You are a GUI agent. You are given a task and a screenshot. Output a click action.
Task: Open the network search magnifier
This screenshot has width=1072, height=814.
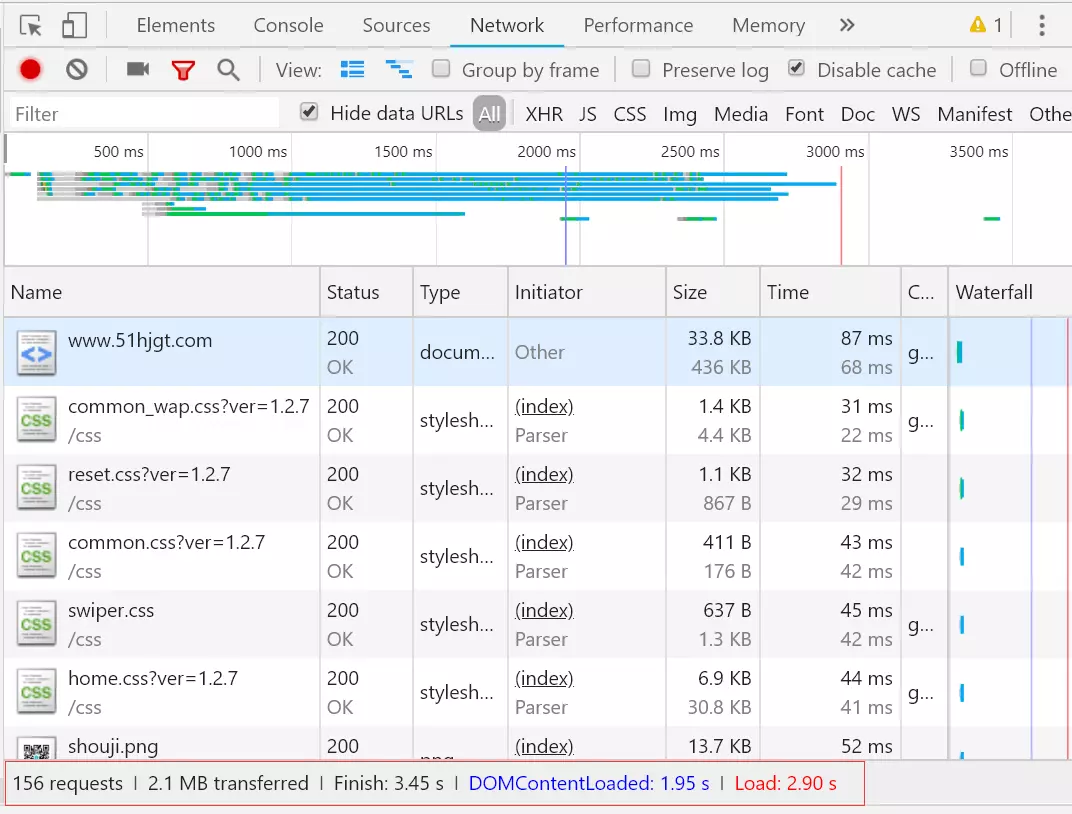(229, 69)
